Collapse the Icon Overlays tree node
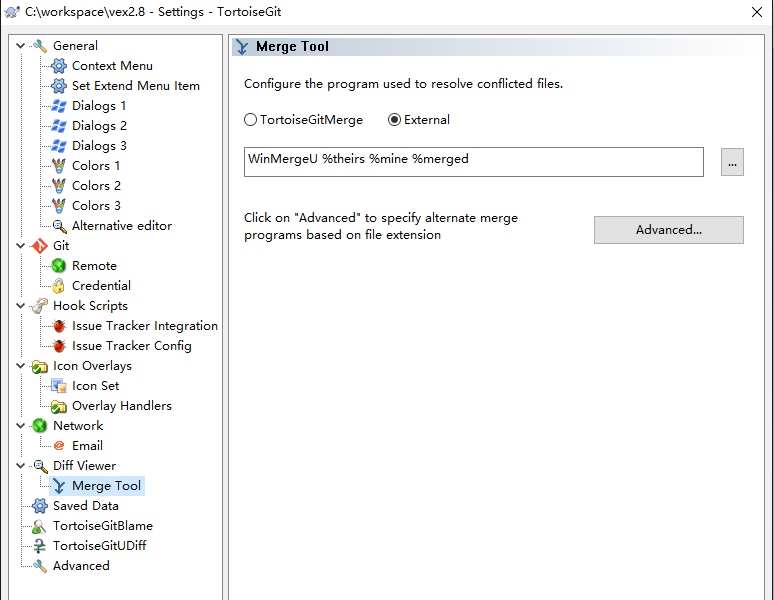 21,366
